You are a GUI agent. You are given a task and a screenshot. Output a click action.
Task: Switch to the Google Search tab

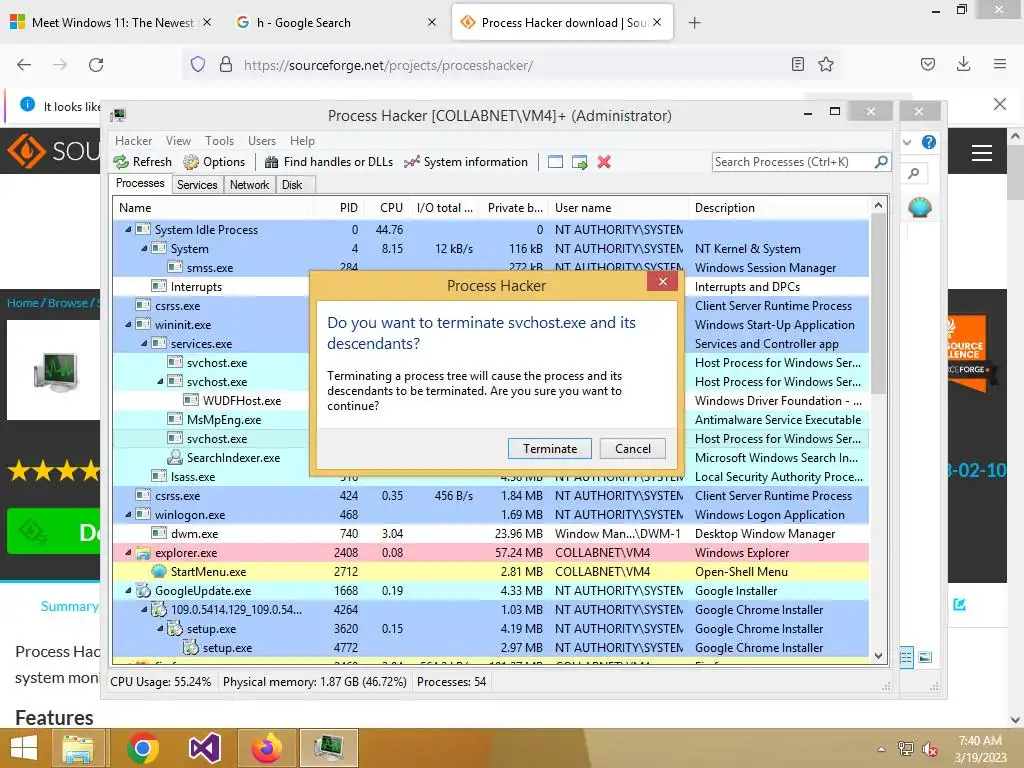tap(334, 23)
